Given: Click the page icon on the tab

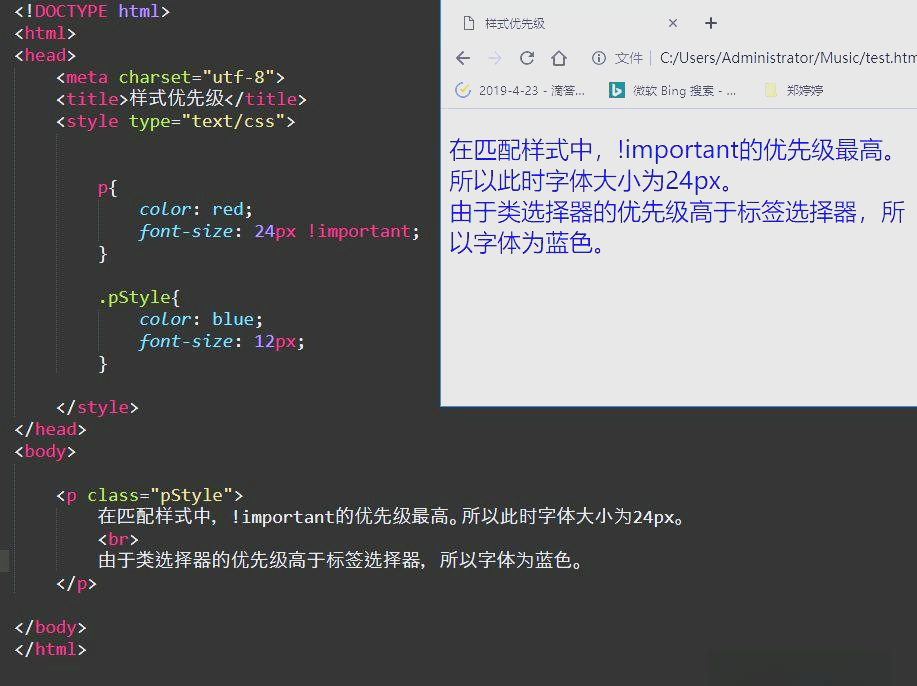Looking at the screenshot, I should pyautogui.click(x=468, y=23).
